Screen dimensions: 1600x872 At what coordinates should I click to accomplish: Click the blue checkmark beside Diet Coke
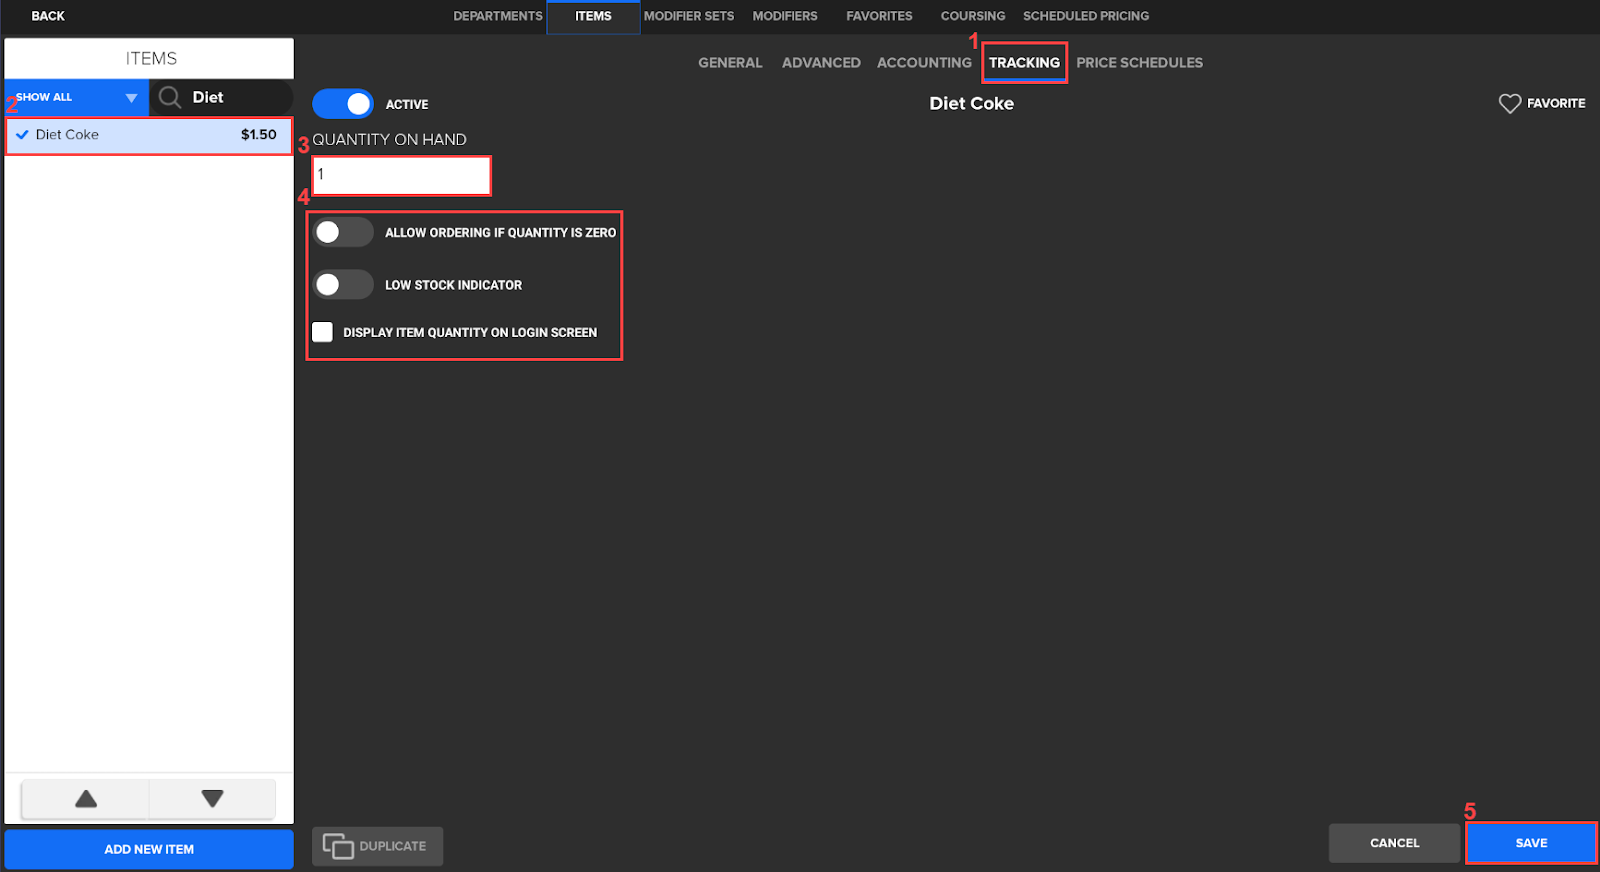click(22, 135)
